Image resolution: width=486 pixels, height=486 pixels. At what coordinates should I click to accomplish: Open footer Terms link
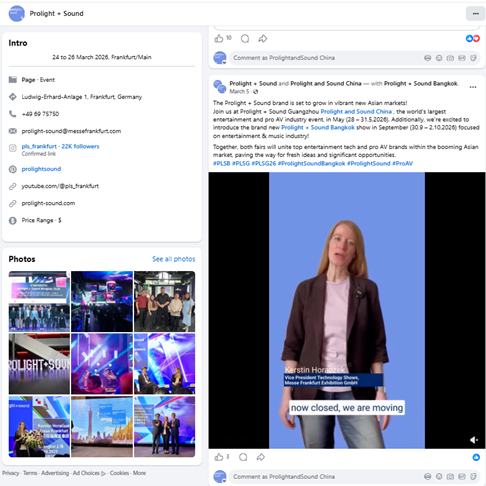tap(30, 473)
